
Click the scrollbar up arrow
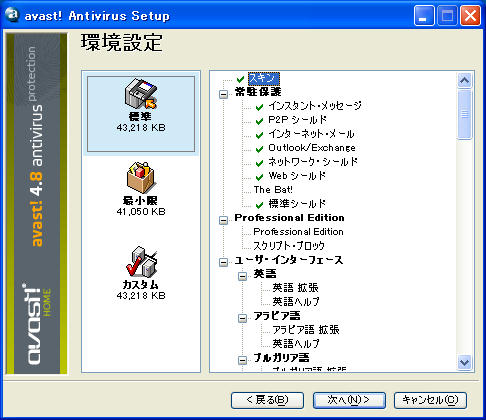(465, 80)
